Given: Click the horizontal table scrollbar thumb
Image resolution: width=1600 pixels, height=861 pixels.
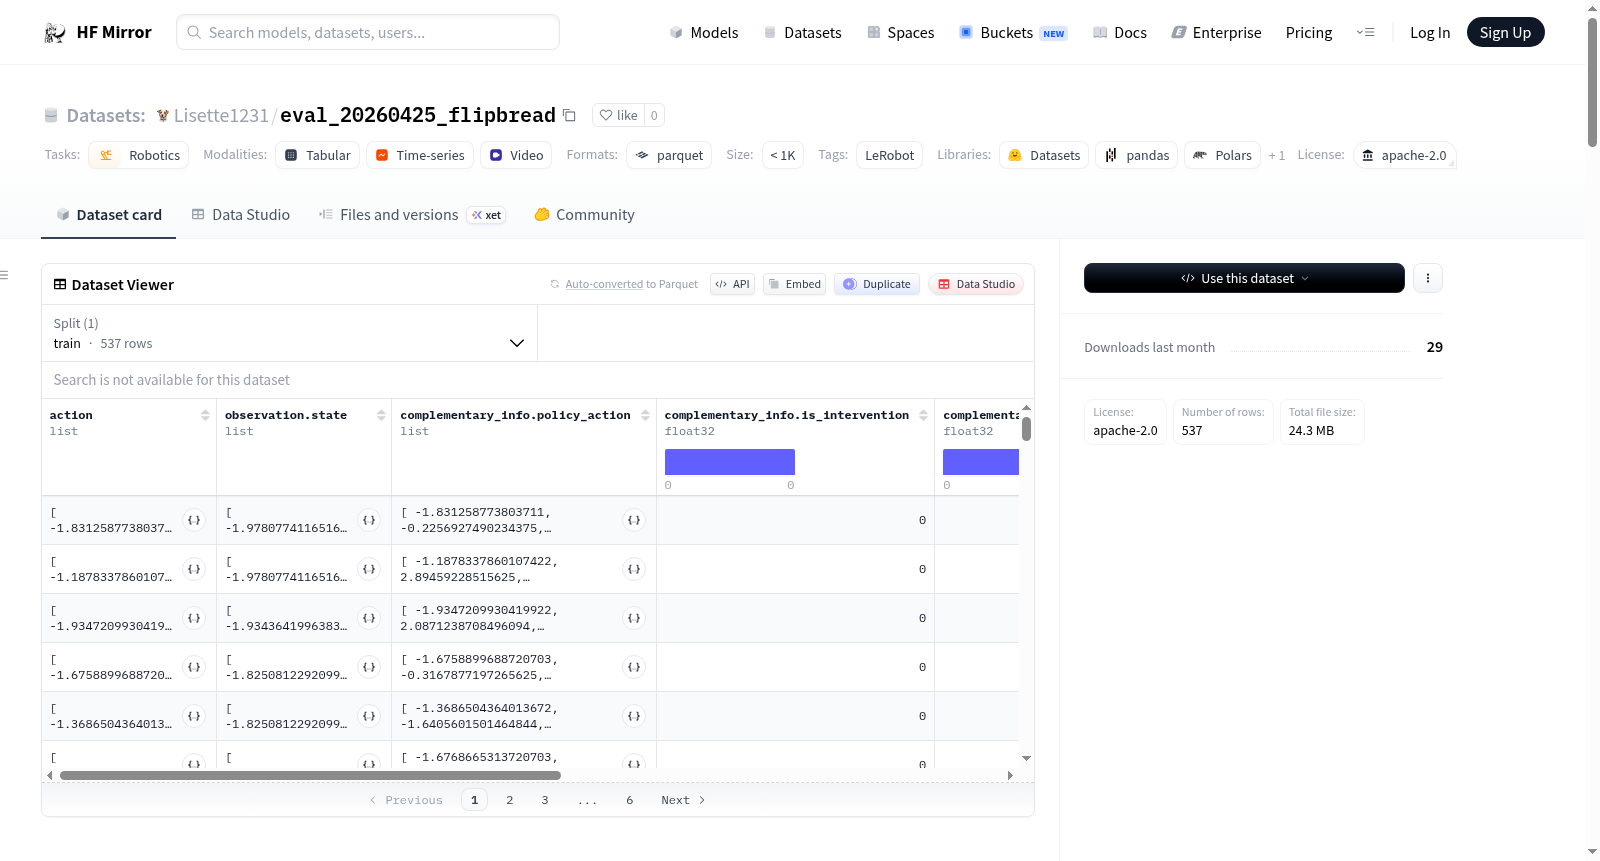Looking at the screenshot, I should [x=310, y=775].
